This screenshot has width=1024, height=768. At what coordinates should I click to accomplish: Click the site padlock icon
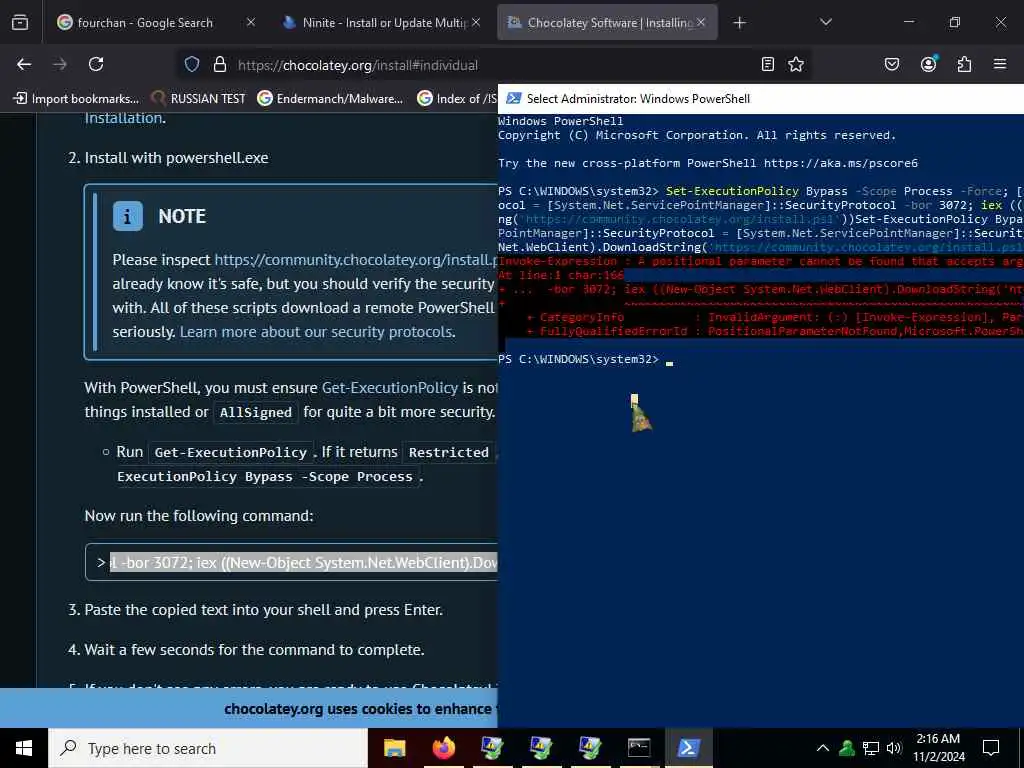coord(220,65)
